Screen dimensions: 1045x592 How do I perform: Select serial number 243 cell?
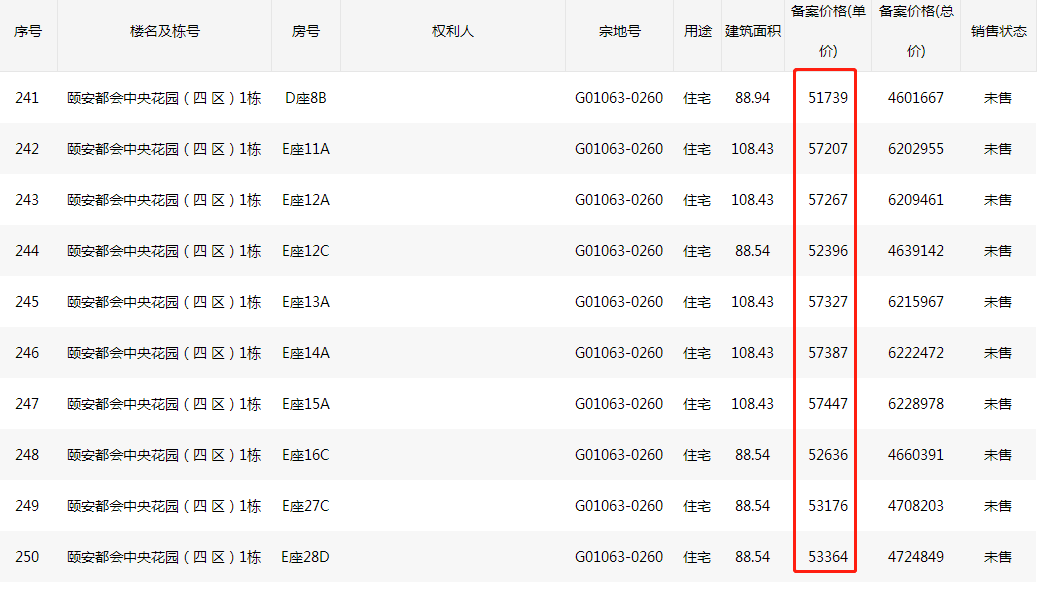[x=27, y=200]
